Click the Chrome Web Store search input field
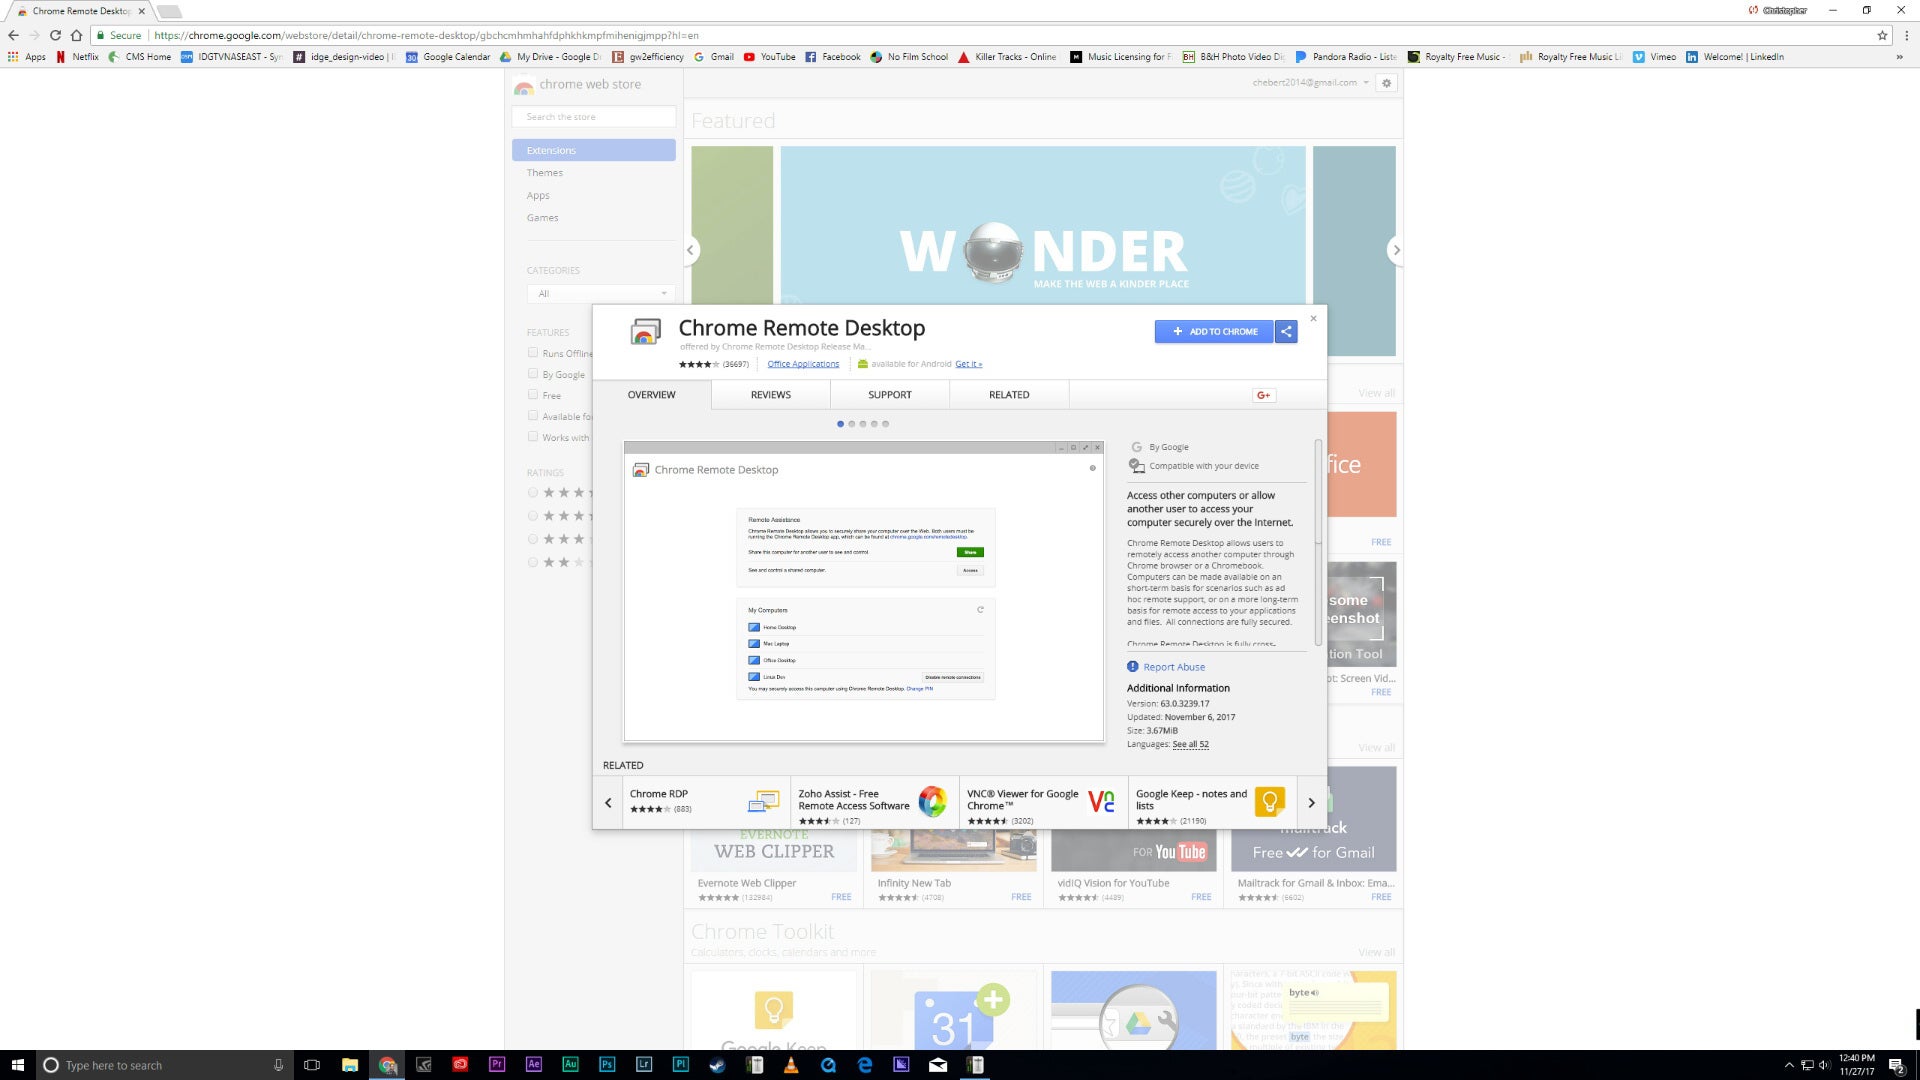Viewport: 1920px width, 1080px height. [596, 117]
